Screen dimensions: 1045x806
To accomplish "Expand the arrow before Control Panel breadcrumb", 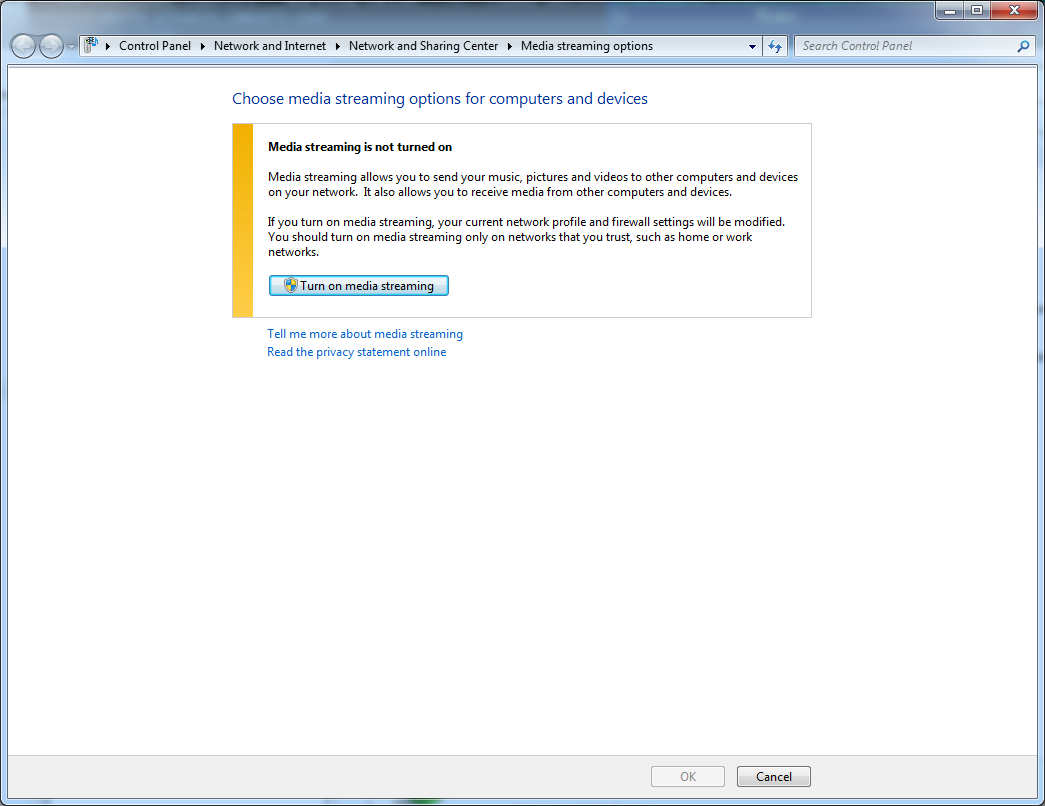I will point(107,46).
